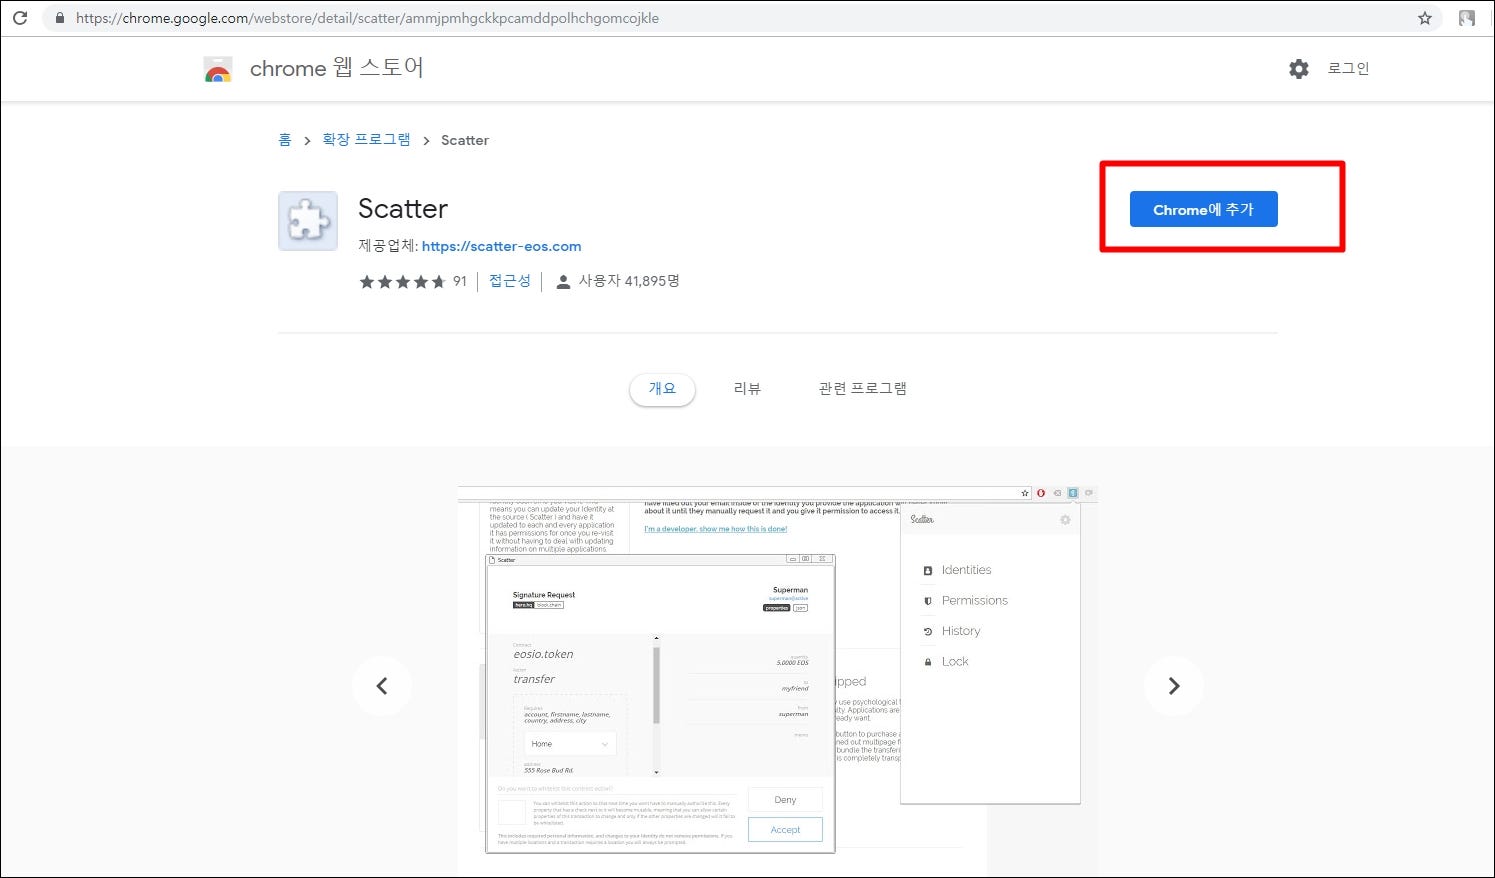Click the Scatter breadcrumb text

(465, 140)
